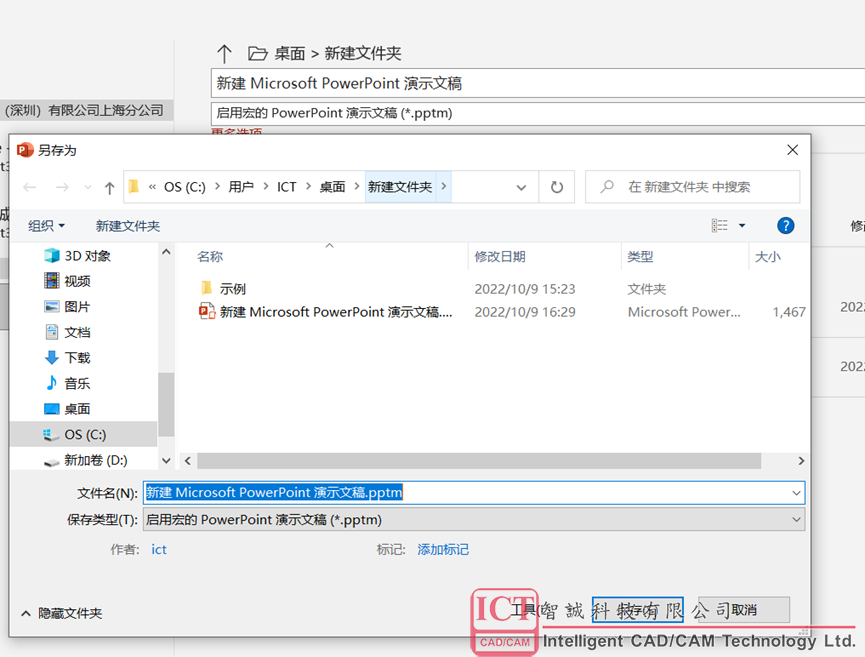
Task: Select 视频 in the navigation pane
Action: point(77,281)
